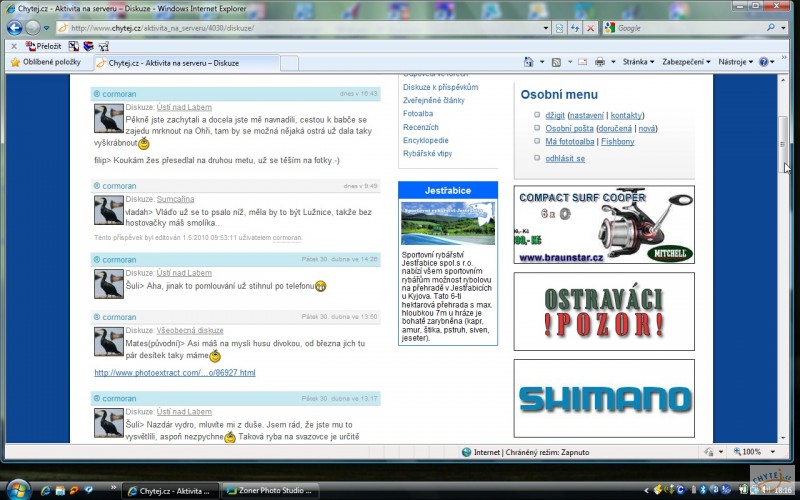Open Má fotoalba link
Viewport: 800px width, 500px height.
tap(570, 142)
